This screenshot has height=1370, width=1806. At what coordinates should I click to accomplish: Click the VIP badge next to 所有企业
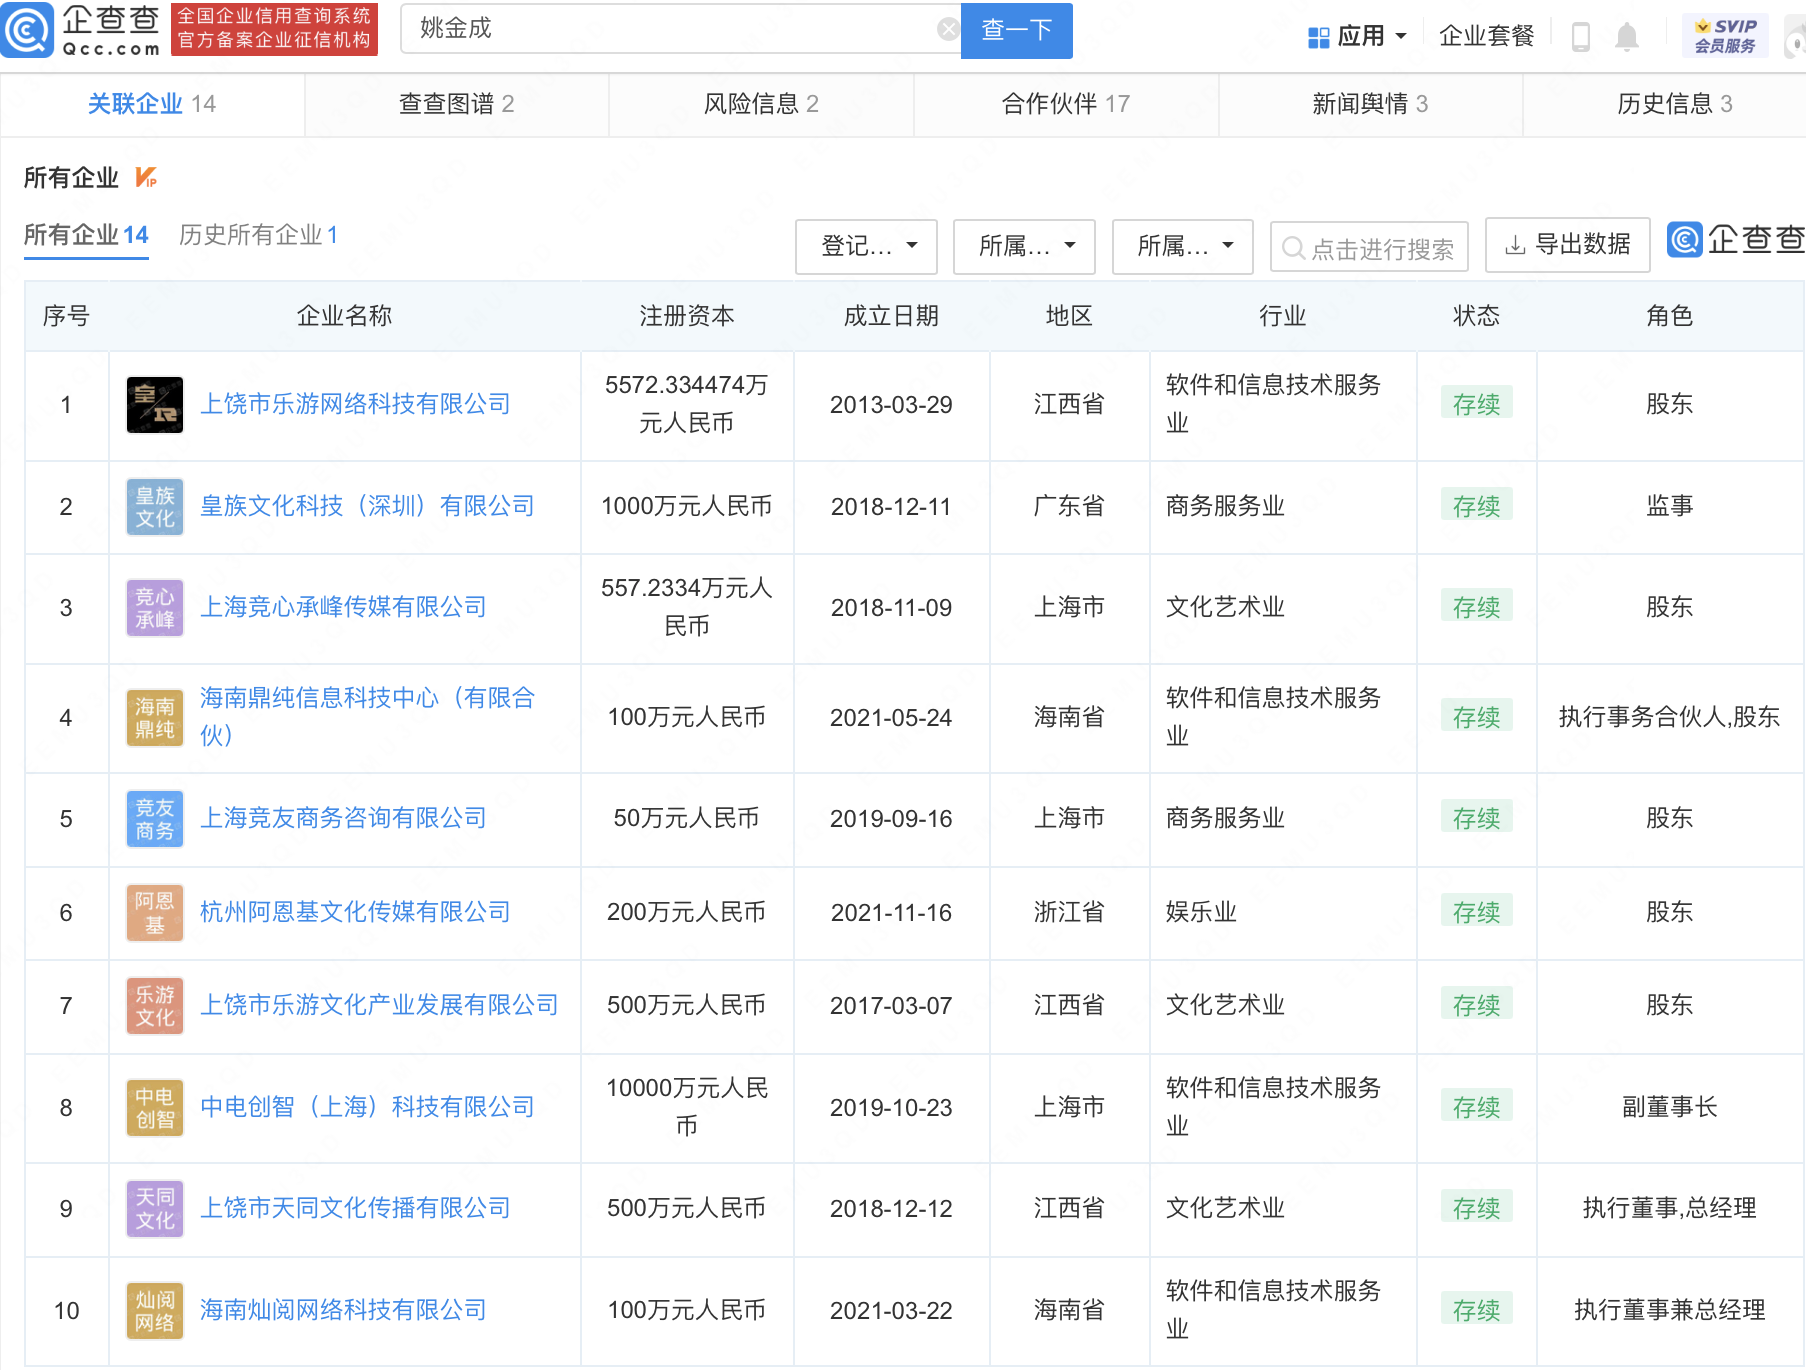[x=146, y=178]
